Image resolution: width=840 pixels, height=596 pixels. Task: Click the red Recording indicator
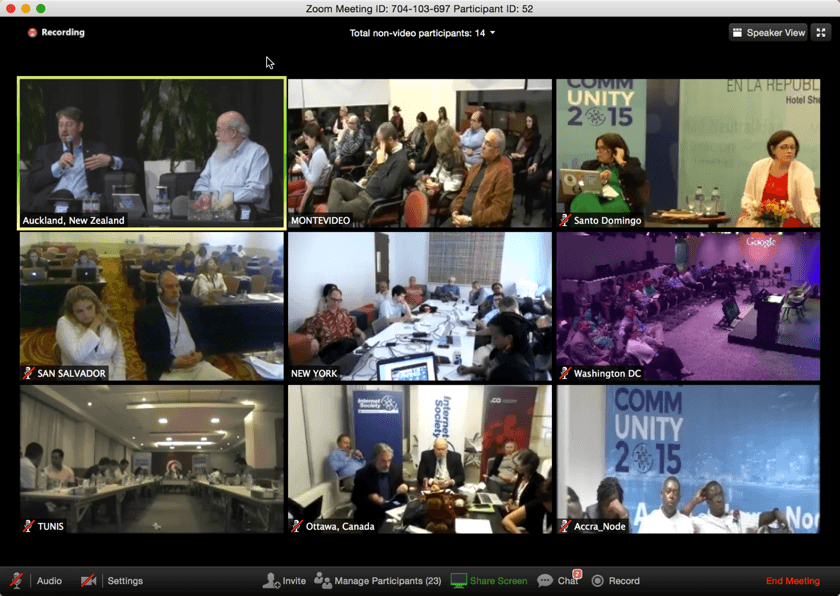pos(32,33)
